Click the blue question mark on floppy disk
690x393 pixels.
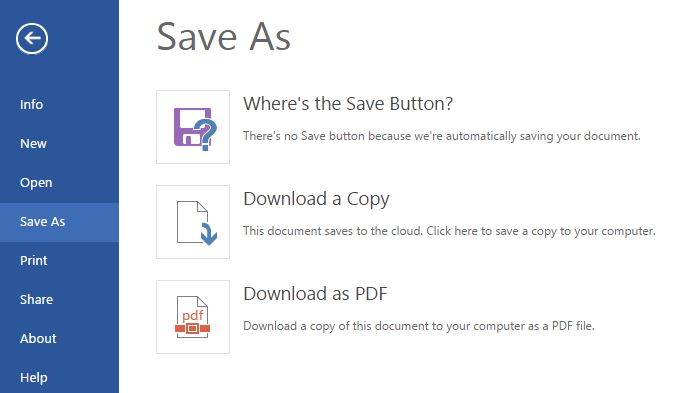[x=207, y=134]
